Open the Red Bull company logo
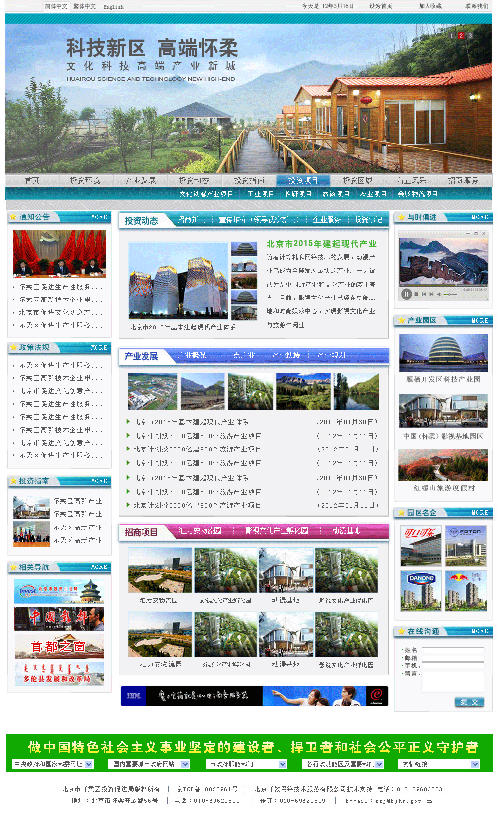This screenshot has height=825, width=500. 465,591
